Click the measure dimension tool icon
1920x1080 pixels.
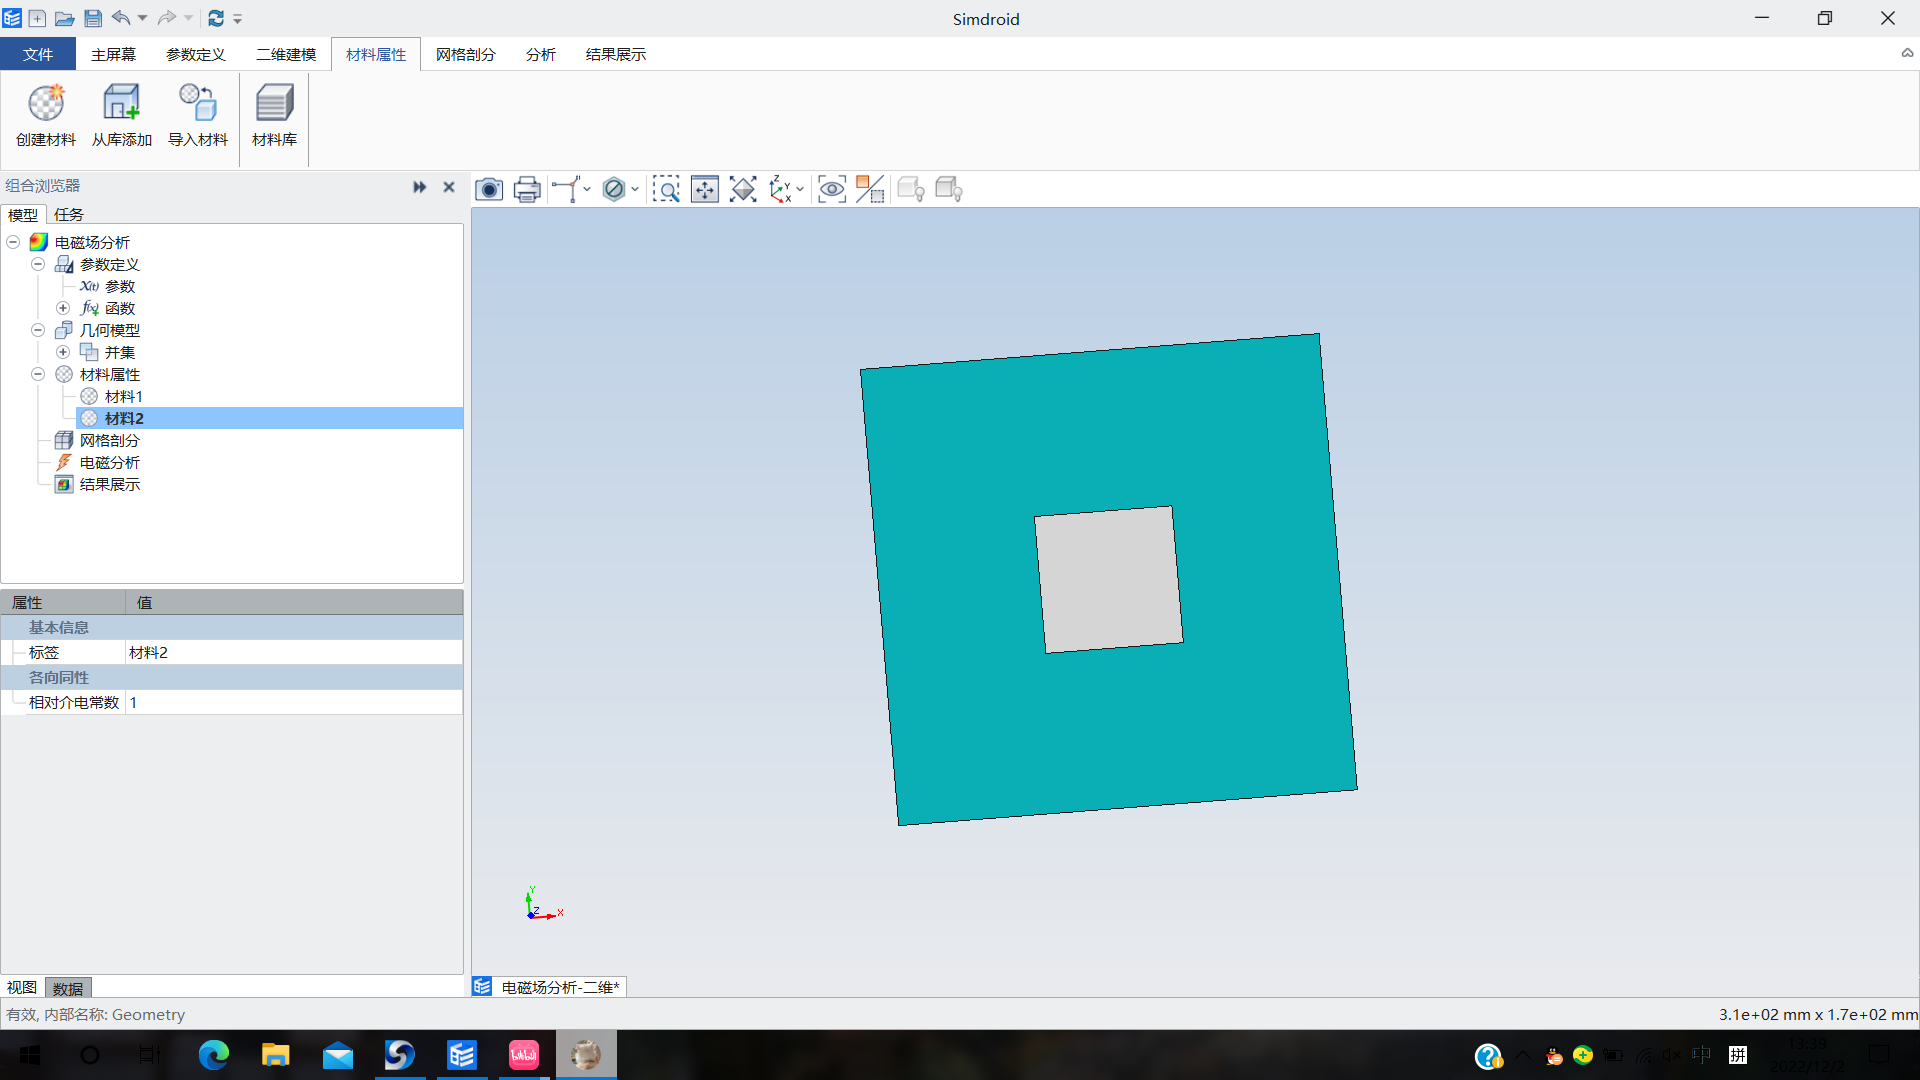coord(566,189)
